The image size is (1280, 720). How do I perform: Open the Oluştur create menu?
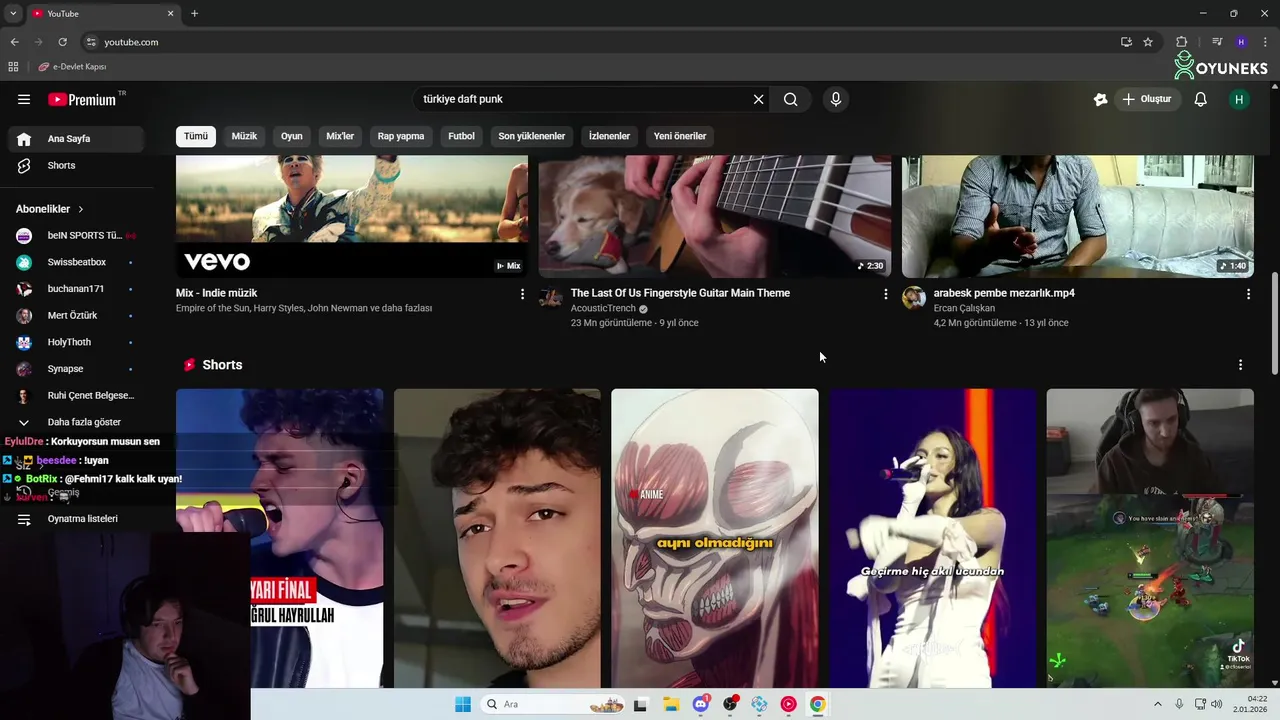1147,99
